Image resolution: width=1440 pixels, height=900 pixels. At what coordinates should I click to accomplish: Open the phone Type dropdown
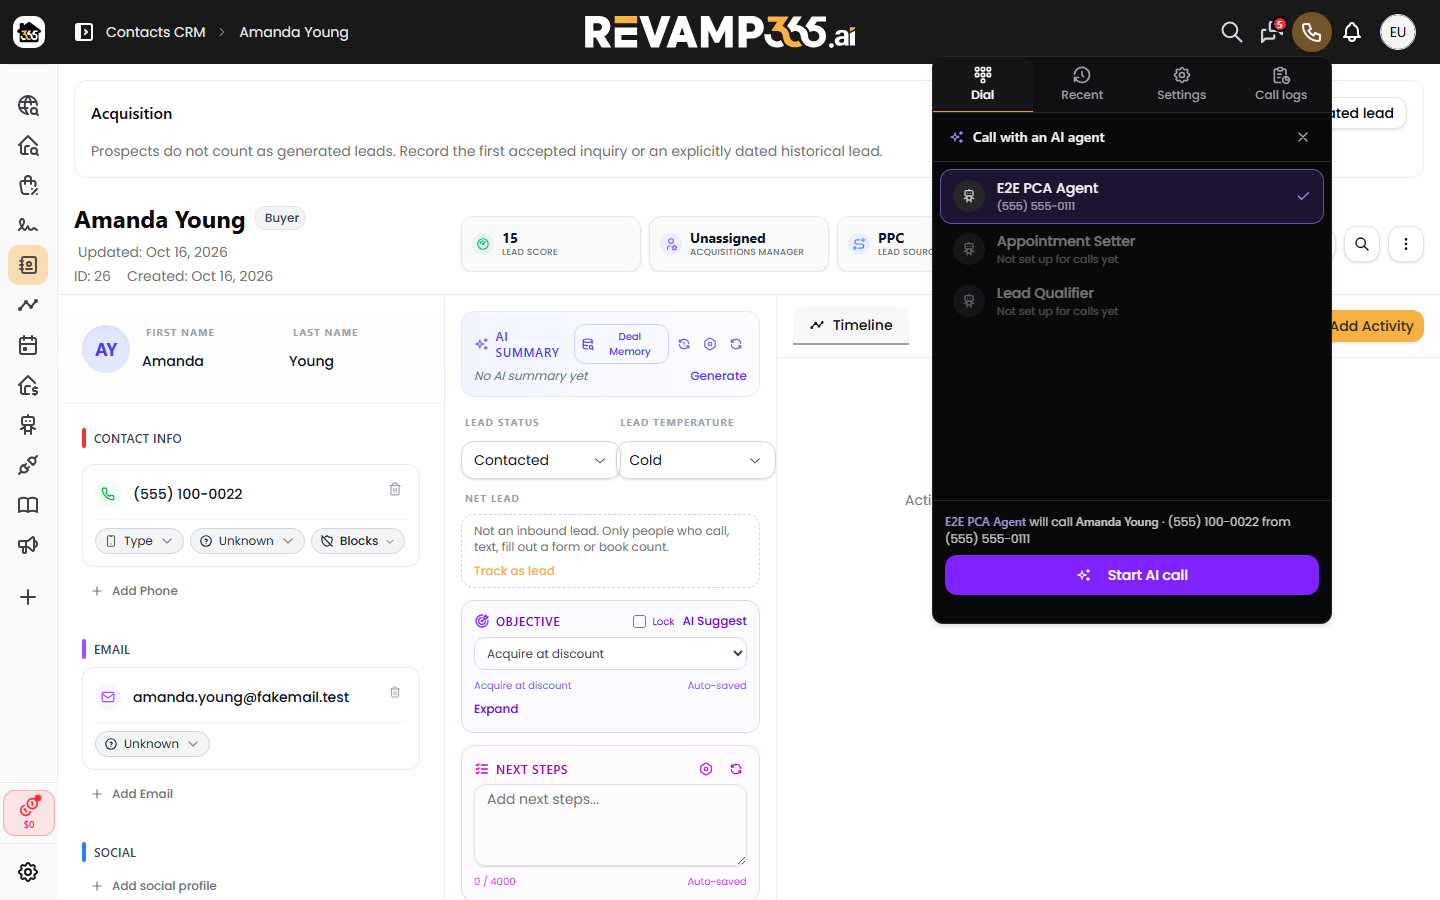point(139,541)
